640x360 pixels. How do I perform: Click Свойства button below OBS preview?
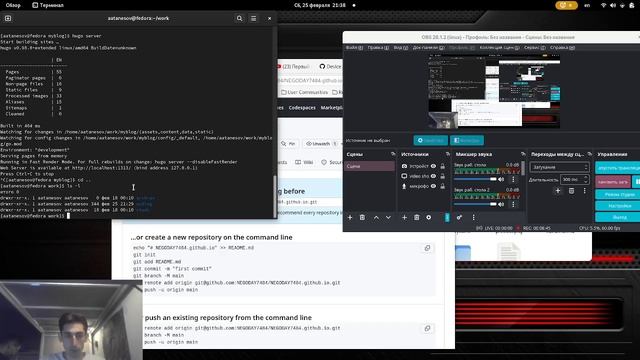pyautogui.click(x=430, y=140)
